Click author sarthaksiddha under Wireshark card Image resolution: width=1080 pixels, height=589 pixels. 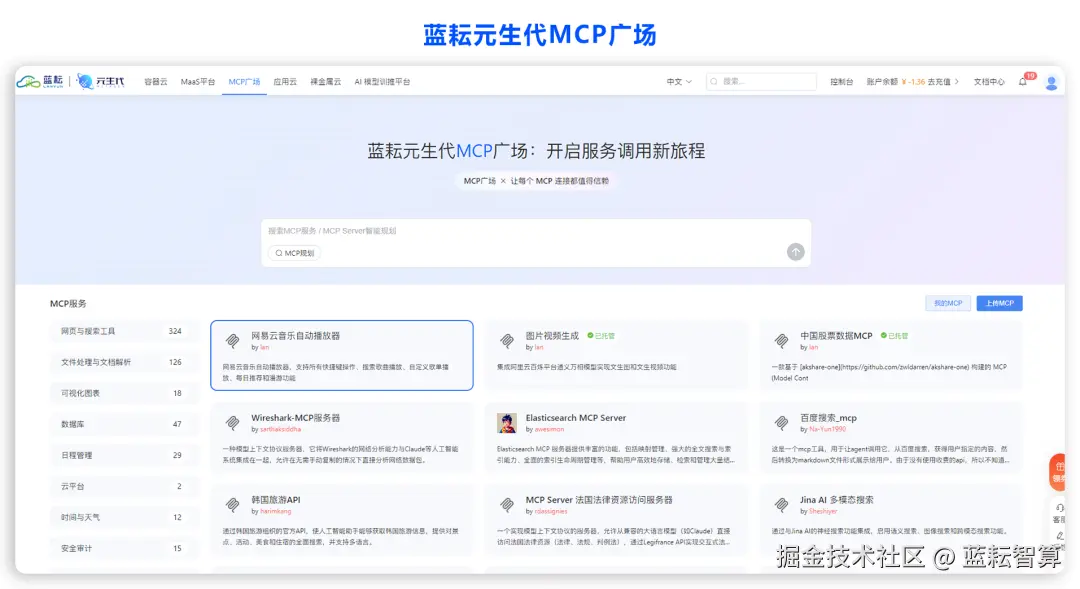[280, 429]
